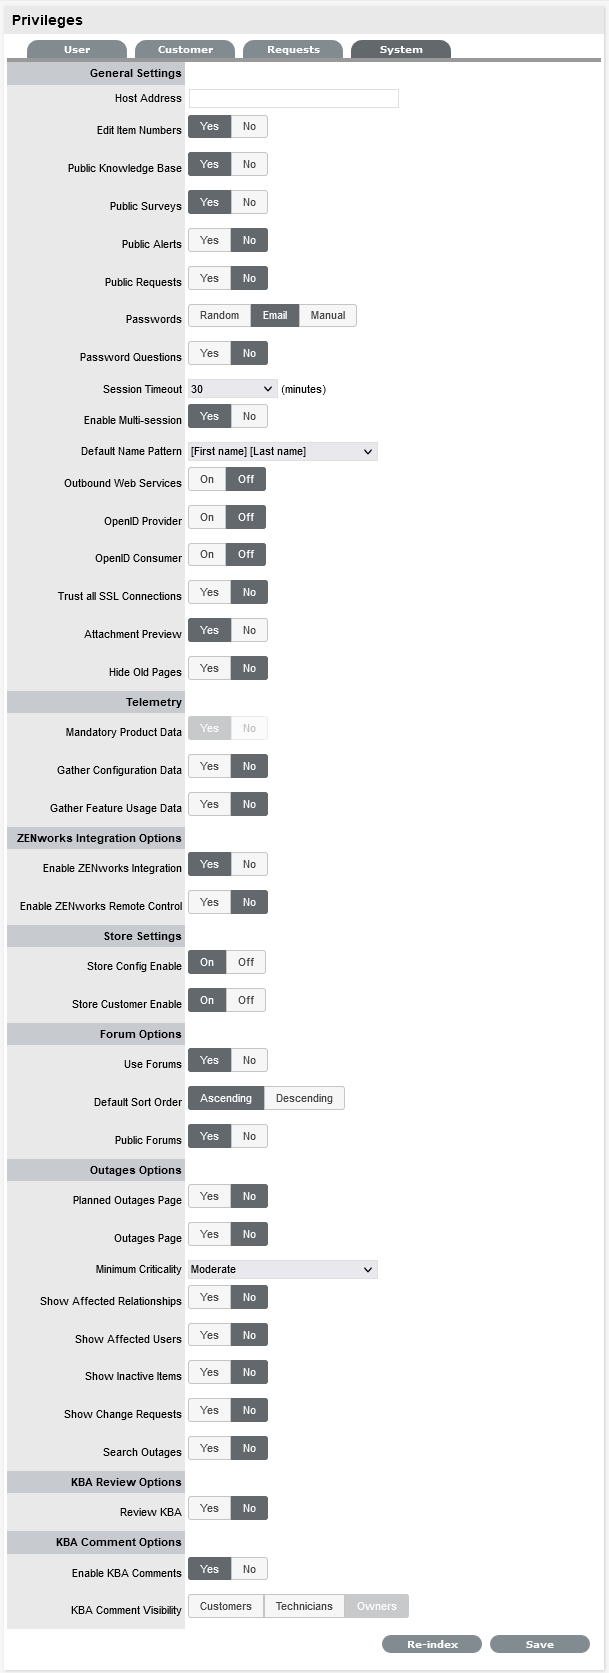This screenshot has width=609, height=1673.
Task: Set Edit Item Numbers to No
Action: coord(249,127)
